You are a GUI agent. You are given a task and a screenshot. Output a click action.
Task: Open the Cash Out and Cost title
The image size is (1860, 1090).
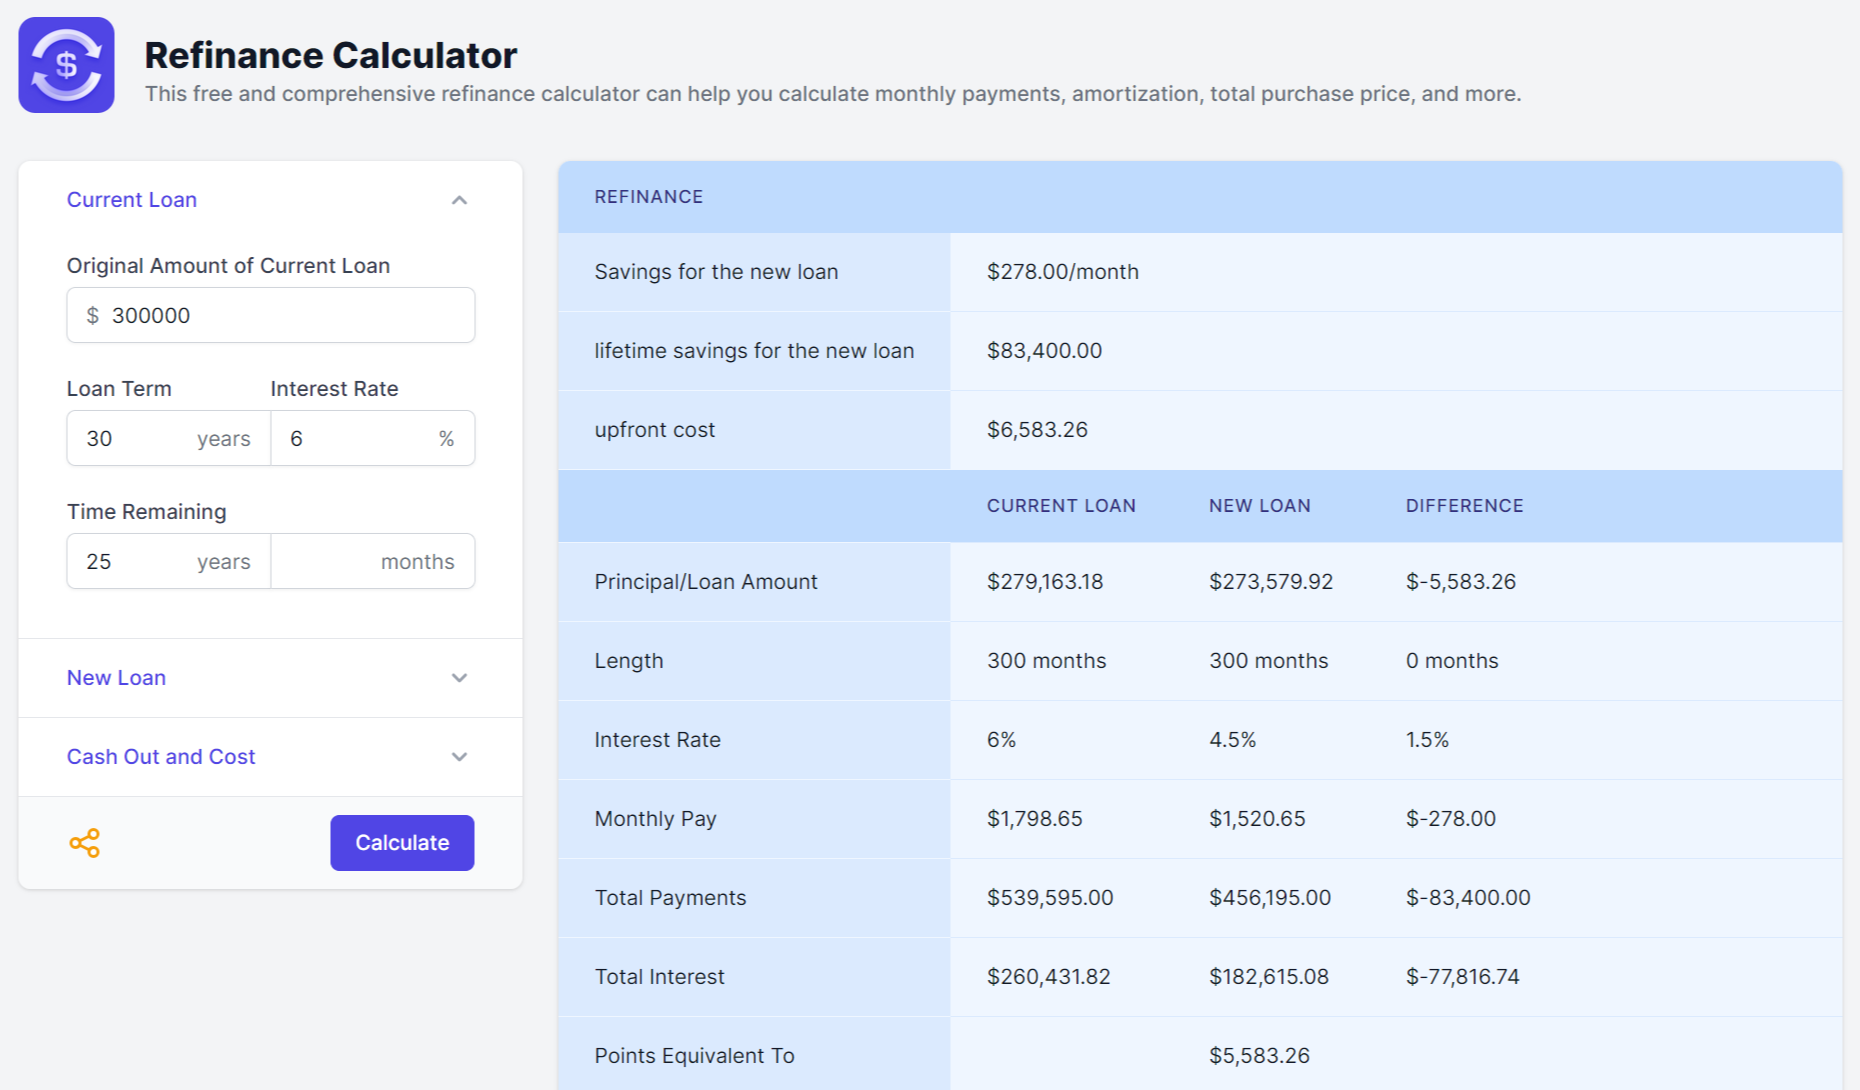coord(161,757)
